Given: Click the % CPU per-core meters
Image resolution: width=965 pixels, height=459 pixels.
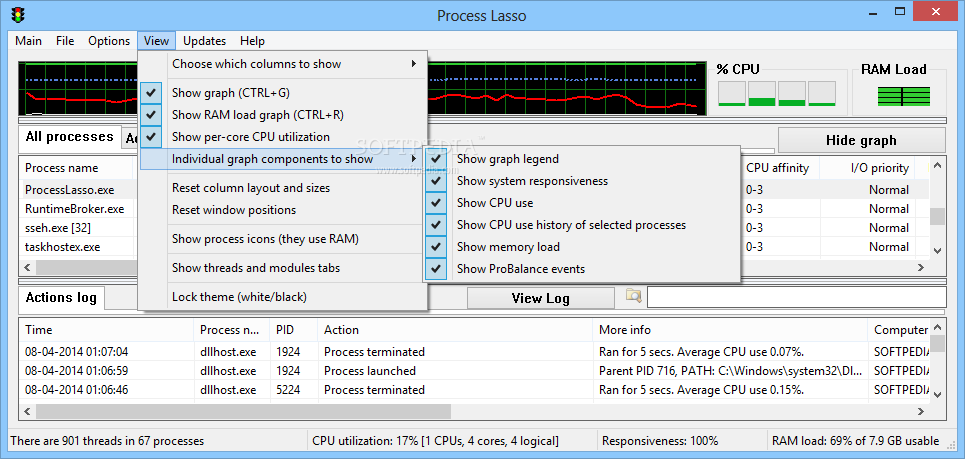Looking at the screenshot, I should click(x=777, y=94).
